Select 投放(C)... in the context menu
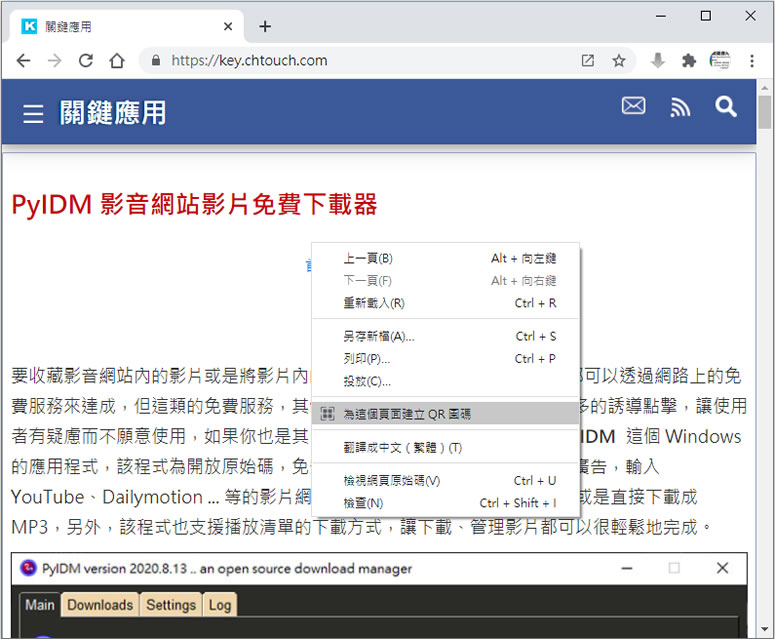Screen dimensions: 775x639 point(445,381)
